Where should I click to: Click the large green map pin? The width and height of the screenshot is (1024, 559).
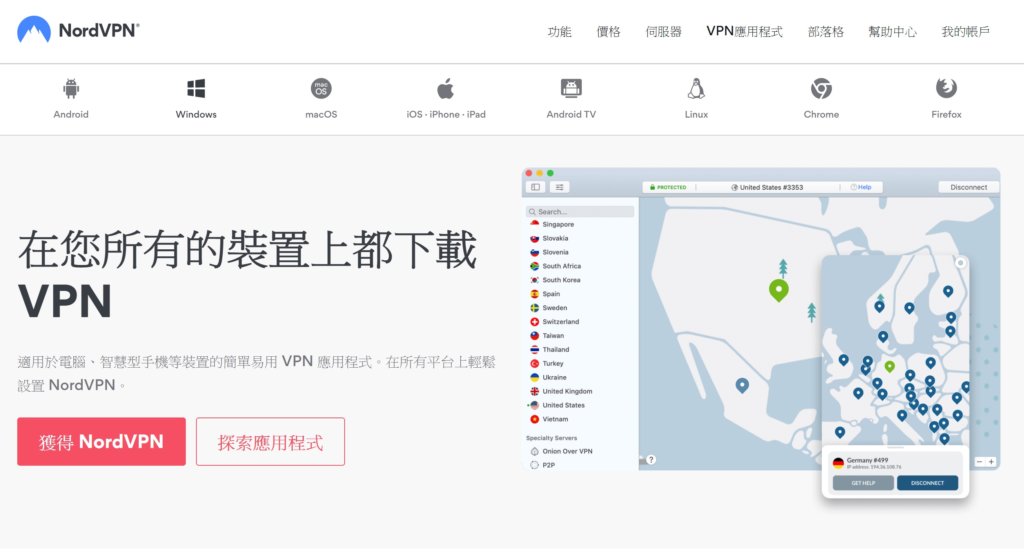click(778, 289)
